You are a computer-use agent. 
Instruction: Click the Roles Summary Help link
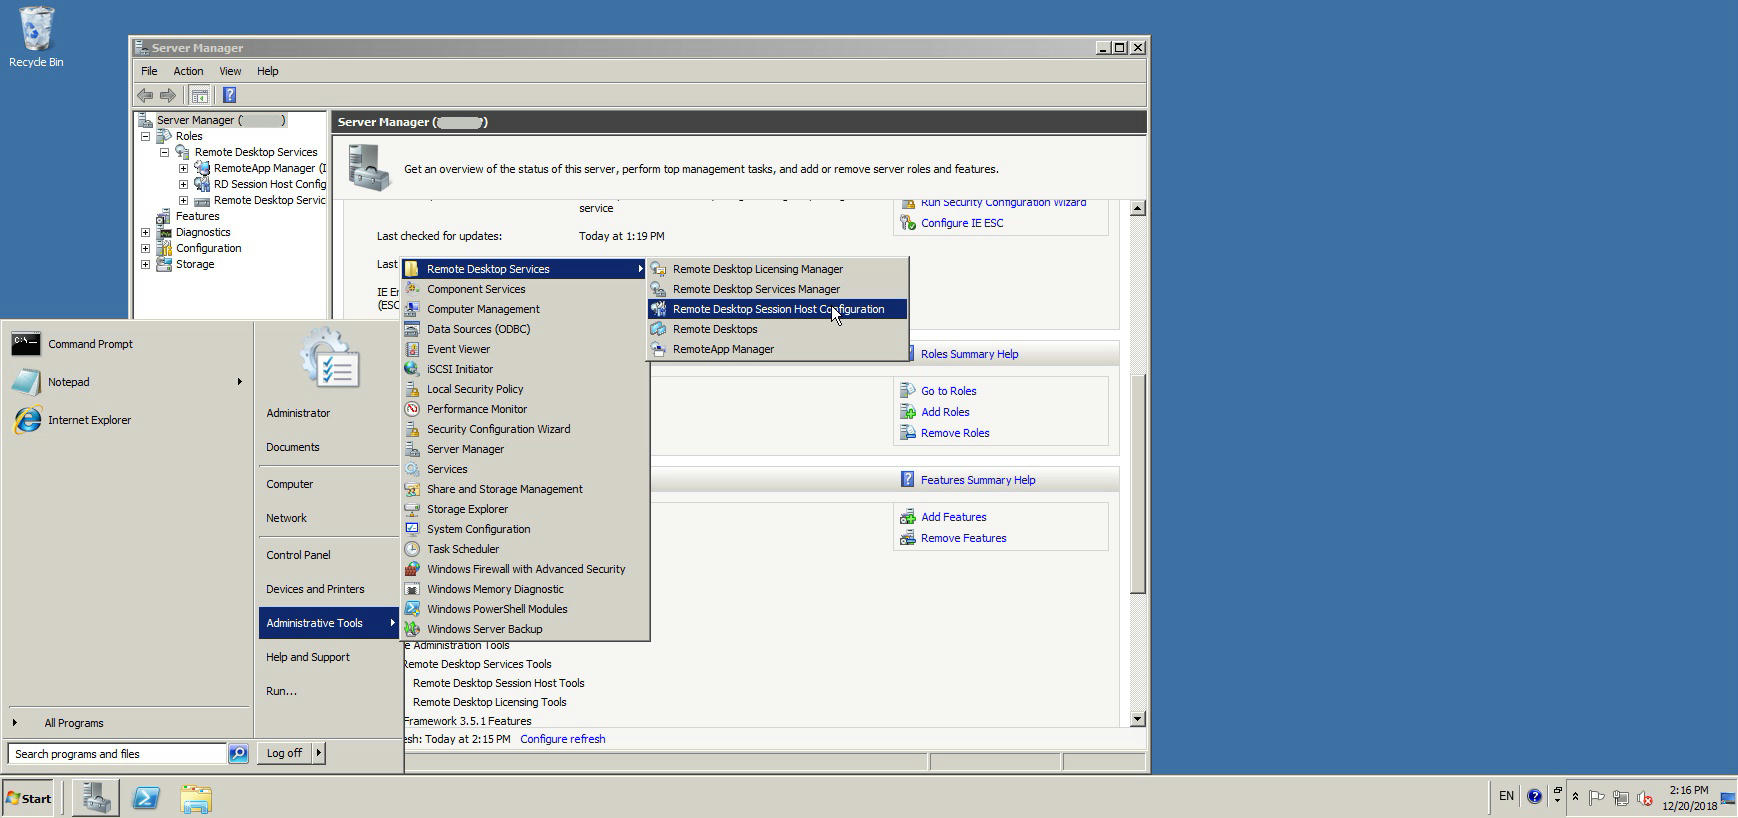[969, 354]
